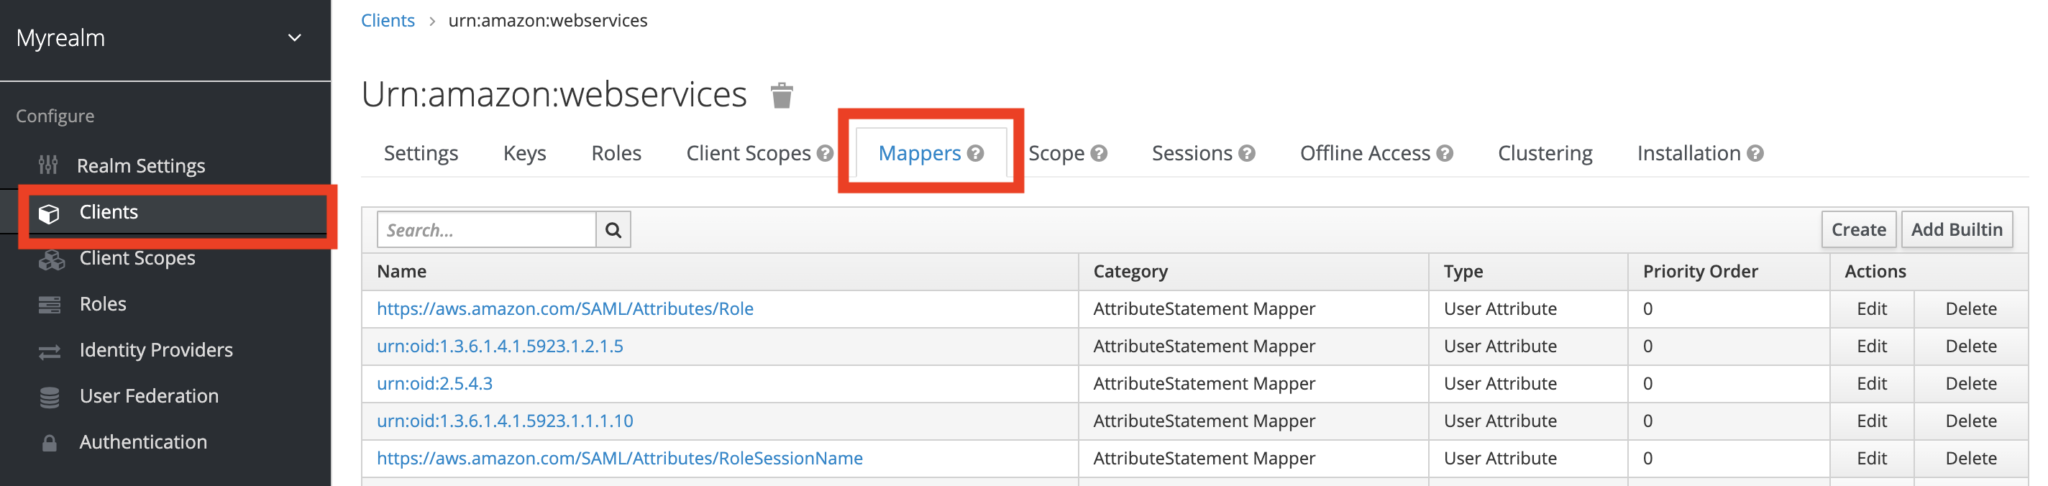Viewport: 2048px width, 486px height.
Task: Go to Identity Providers in sidebar
Action: tap(156, 350)
